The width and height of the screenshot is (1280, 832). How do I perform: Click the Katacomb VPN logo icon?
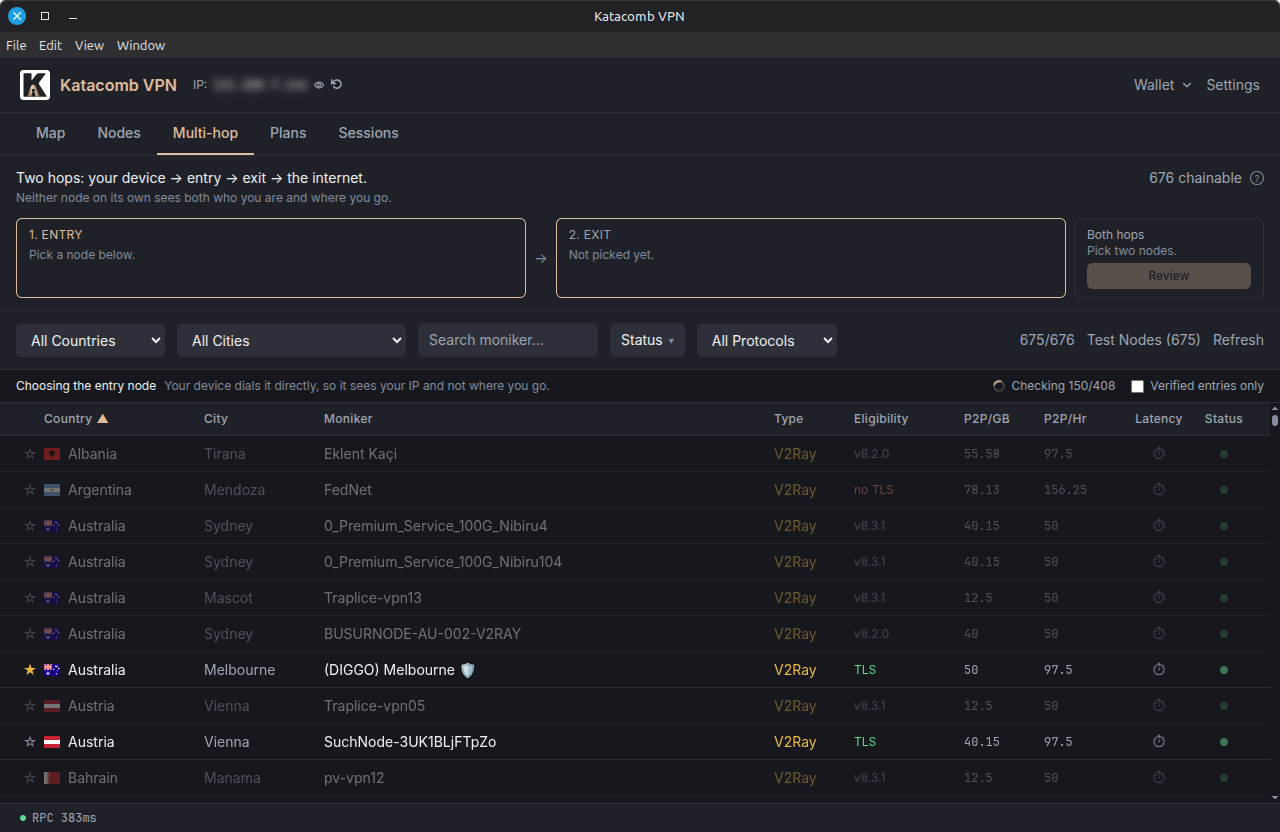coord(35,85)
